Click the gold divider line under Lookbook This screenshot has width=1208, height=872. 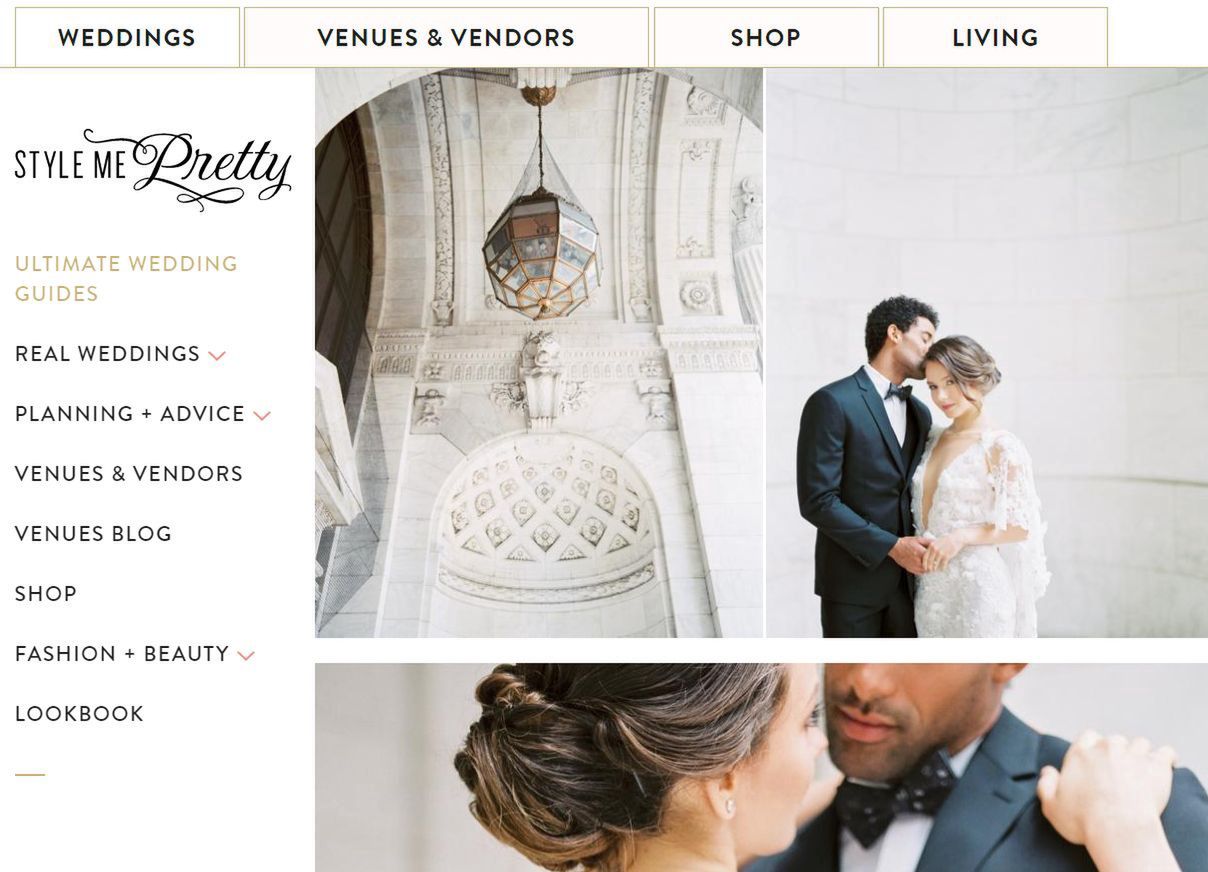click(x=30, y=775)
